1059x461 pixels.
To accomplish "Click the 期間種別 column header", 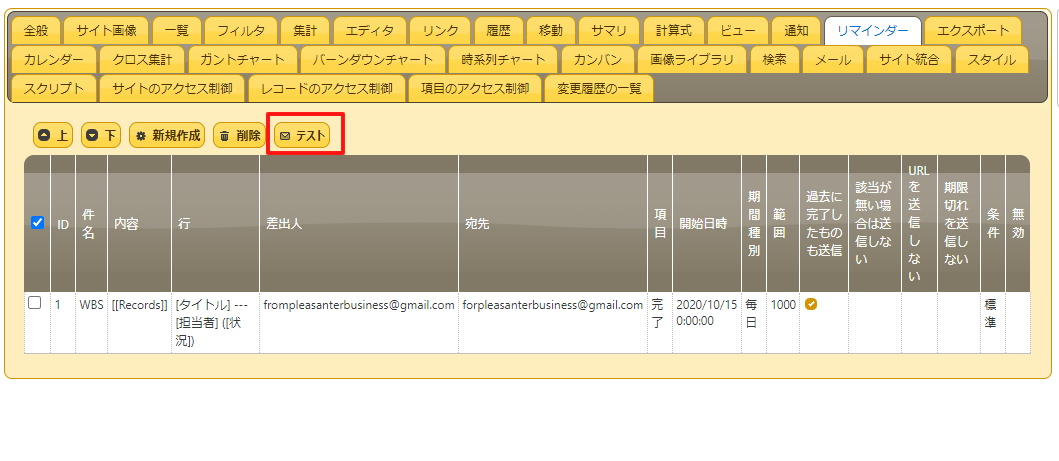I will point(753,224).
